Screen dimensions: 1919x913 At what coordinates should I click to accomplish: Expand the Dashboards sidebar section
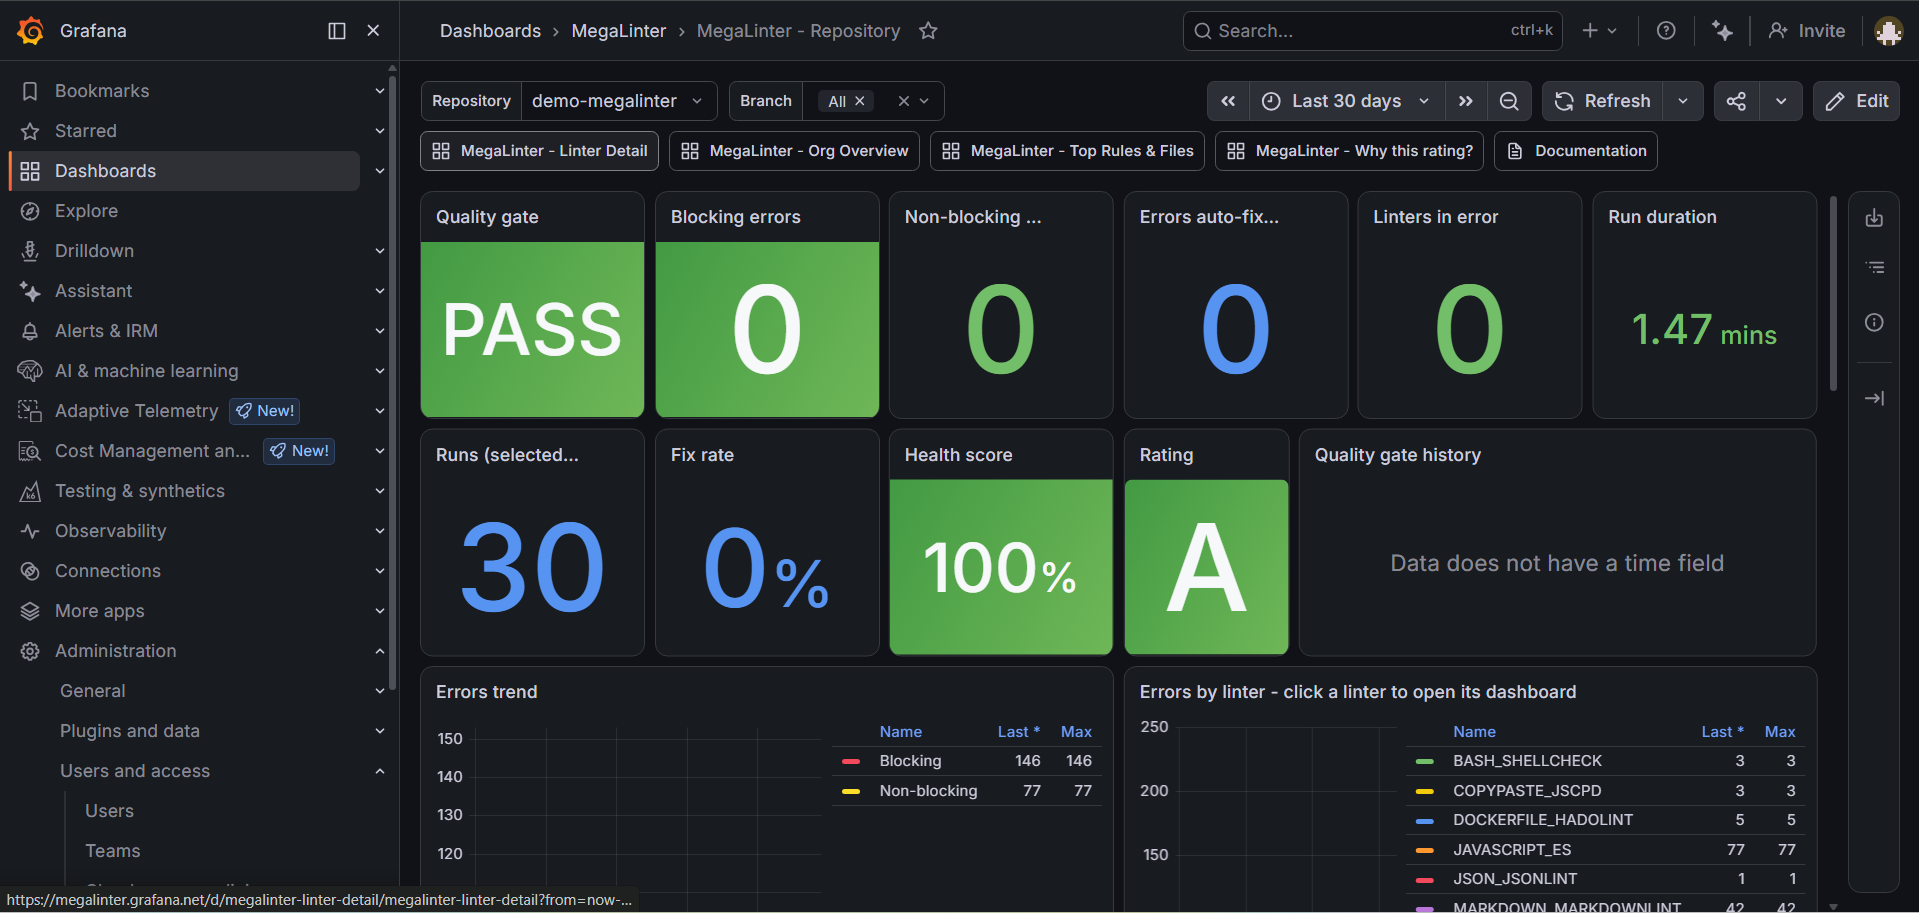point(380,171)
